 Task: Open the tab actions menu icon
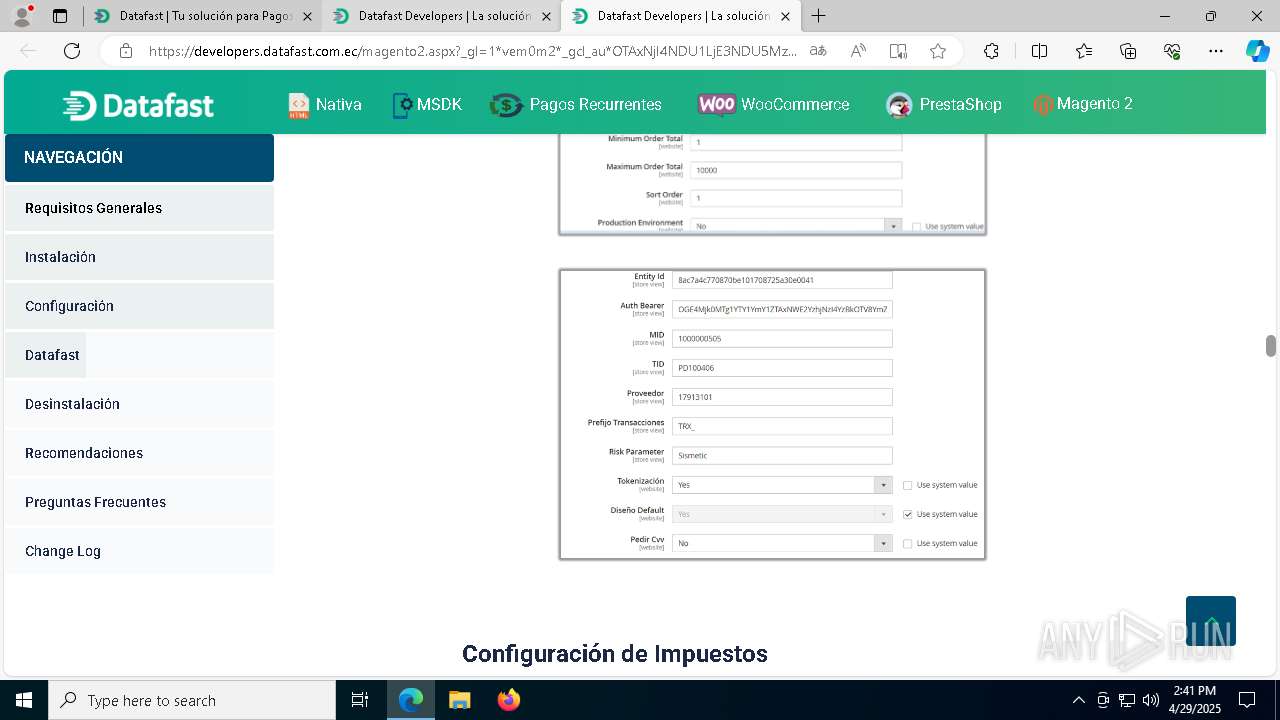pyautogui.click(x=60, y=16)
